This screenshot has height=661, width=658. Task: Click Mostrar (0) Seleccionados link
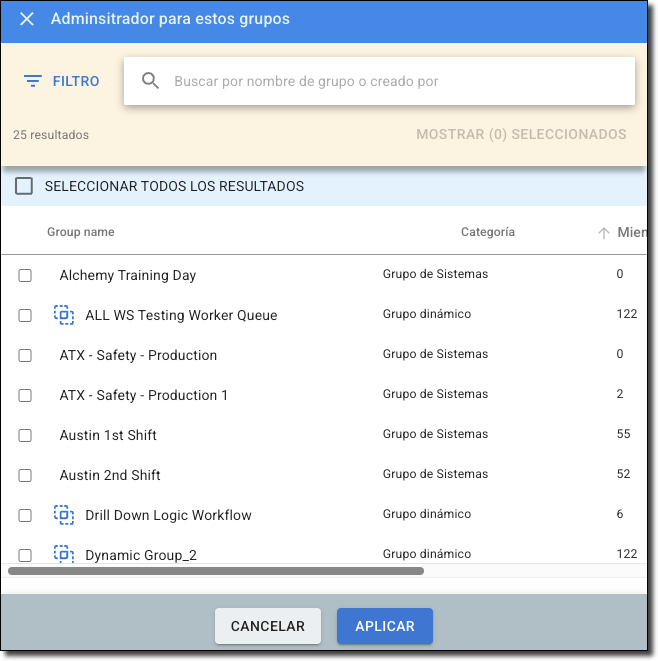point(521,134)
